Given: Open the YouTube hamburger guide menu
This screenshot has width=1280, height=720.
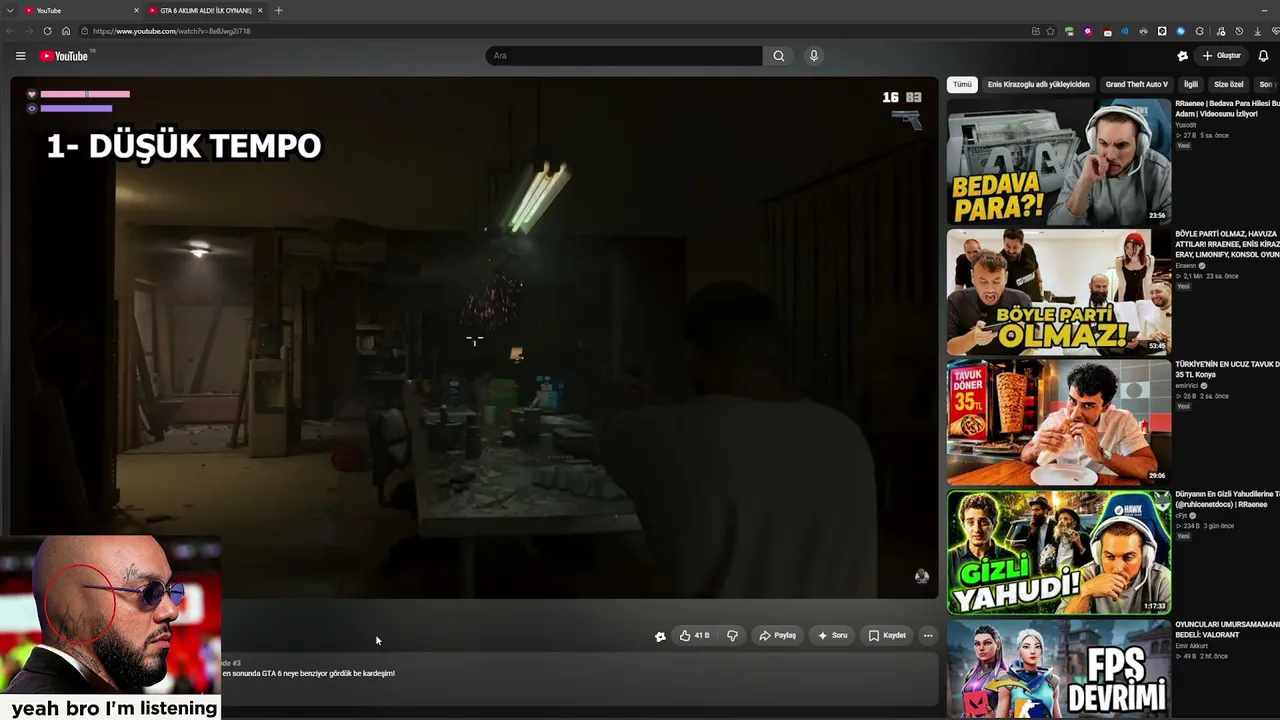Looking at the screenshot, I should click(20, 56).
